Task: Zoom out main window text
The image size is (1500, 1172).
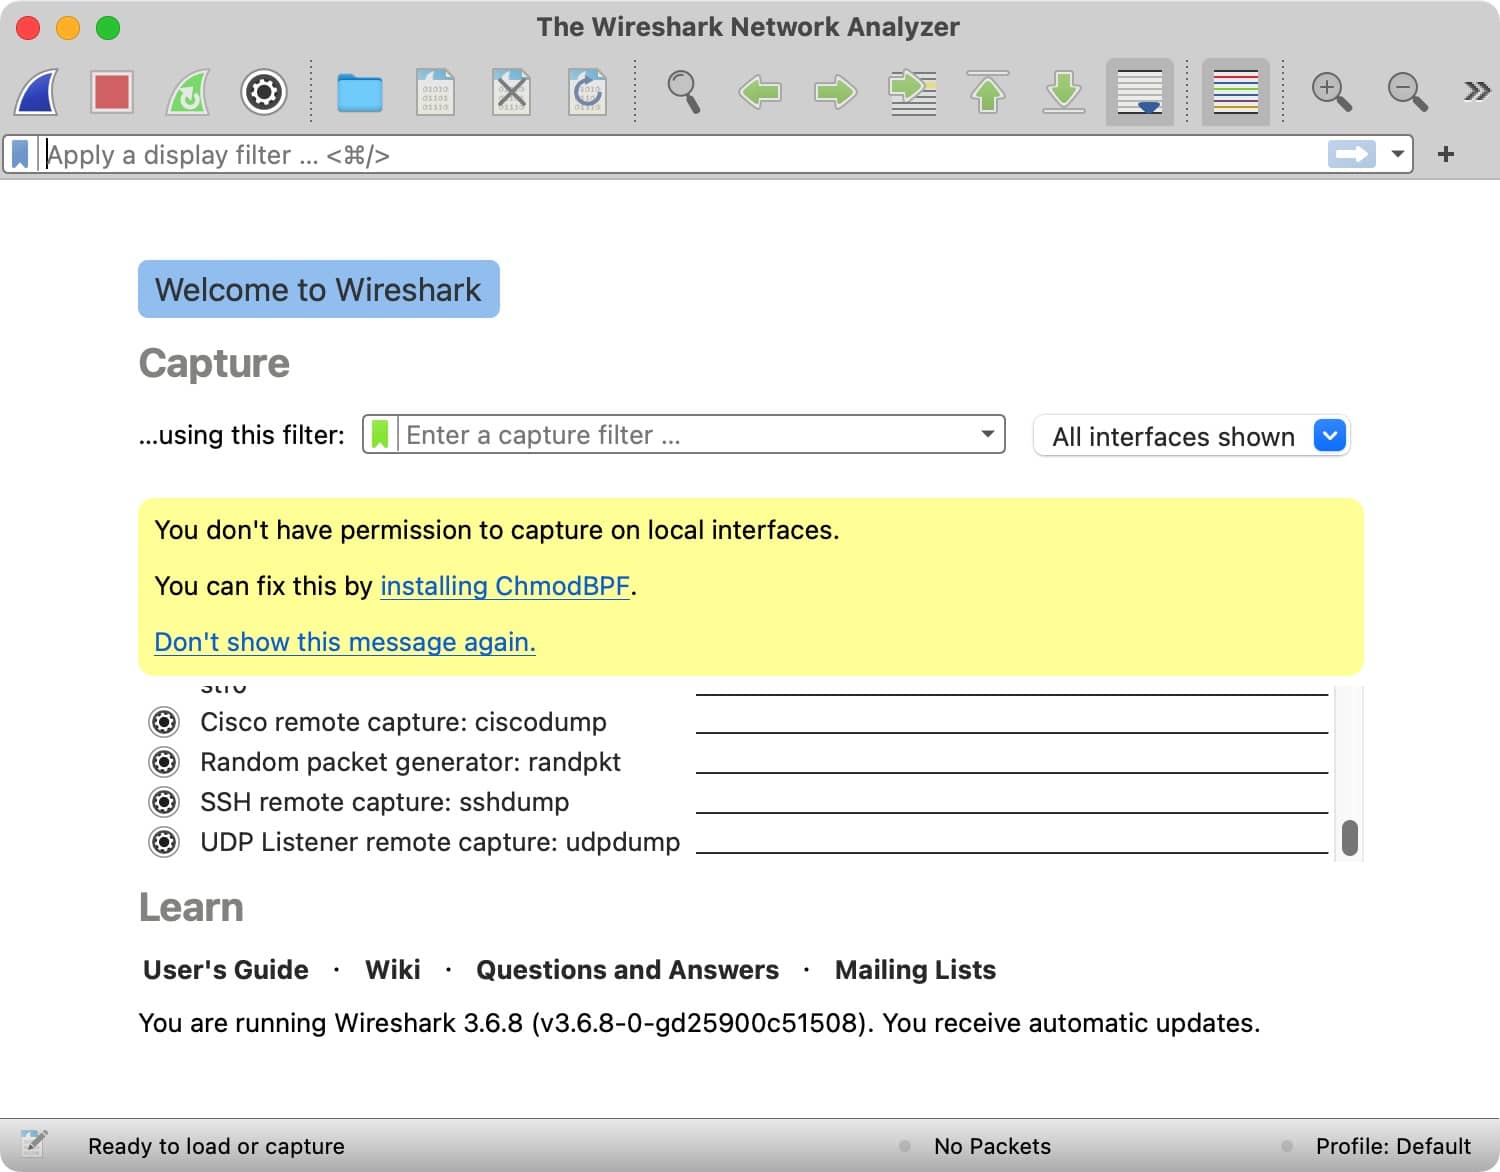Action: 1407,92
